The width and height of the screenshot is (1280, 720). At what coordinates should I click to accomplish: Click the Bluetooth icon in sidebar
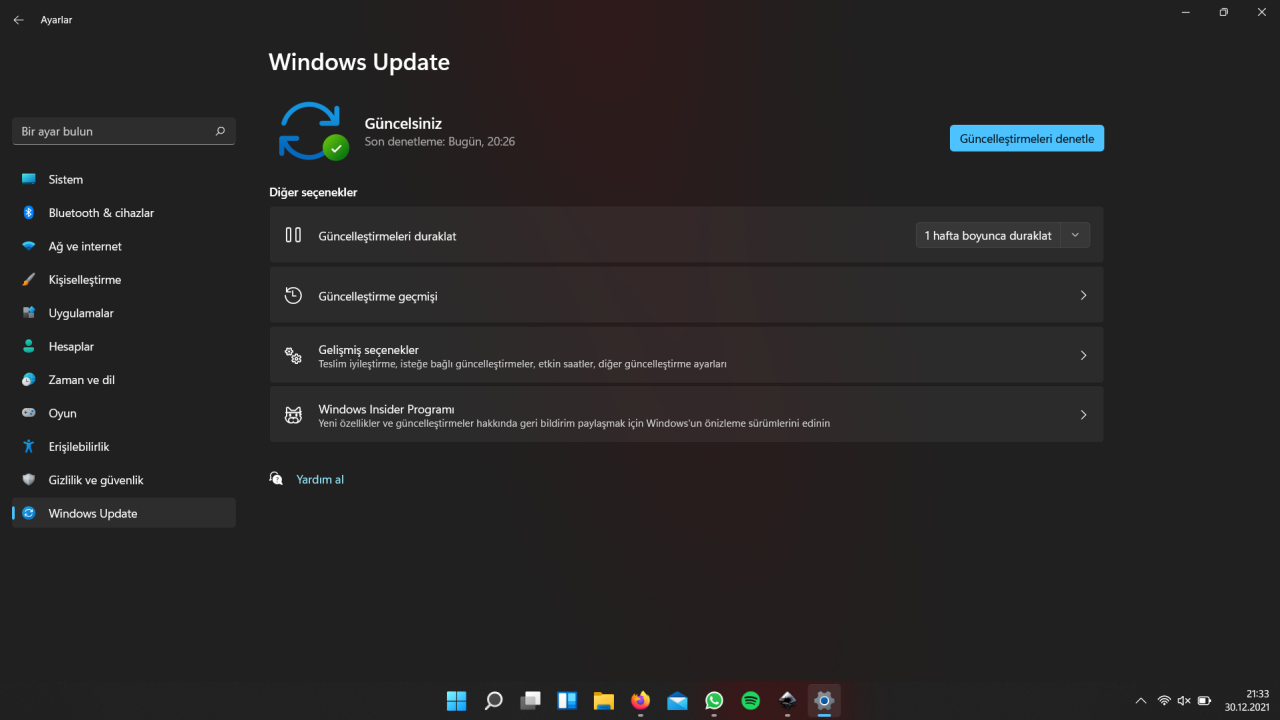coord(29,213)
